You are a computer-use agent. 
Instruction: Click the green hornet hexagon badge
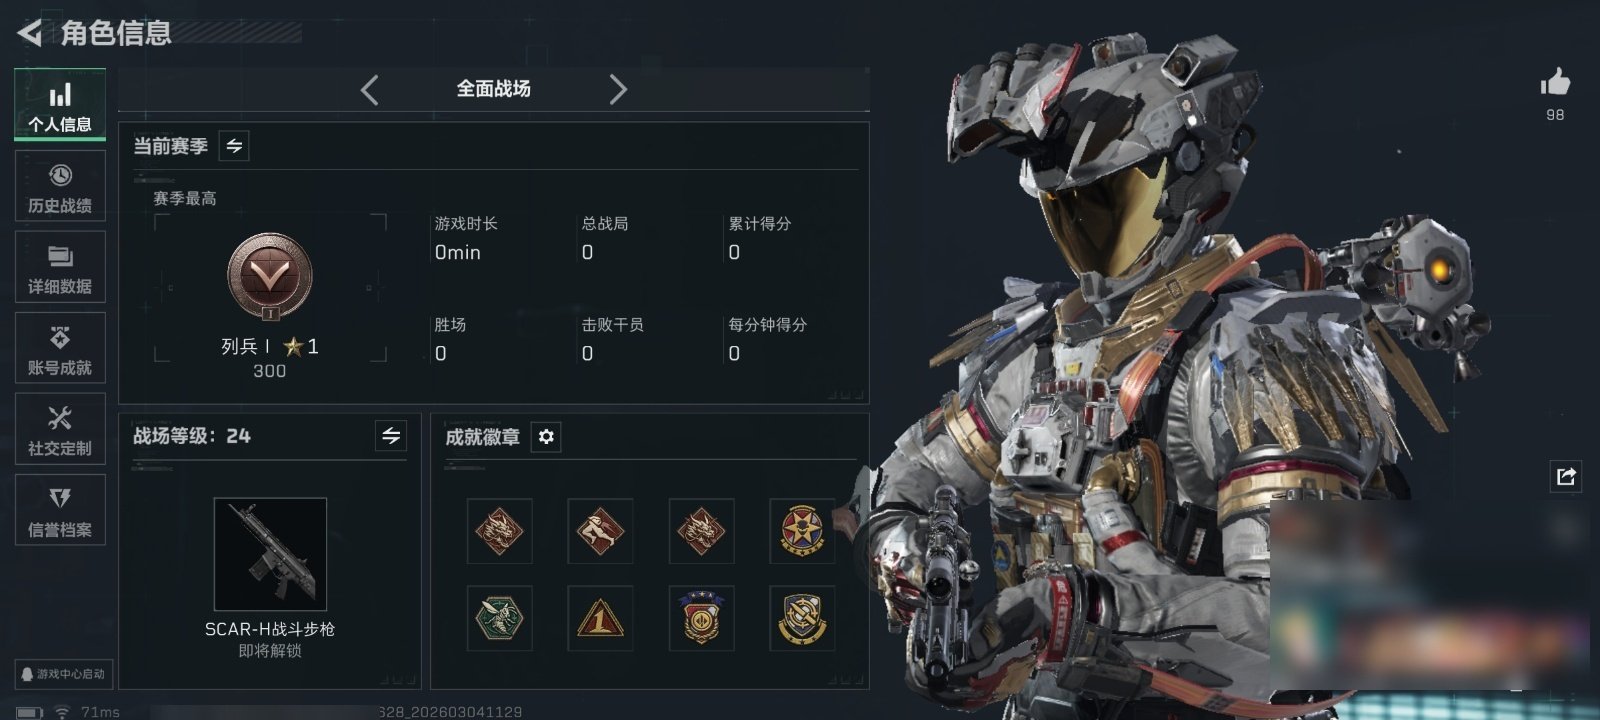499,618
